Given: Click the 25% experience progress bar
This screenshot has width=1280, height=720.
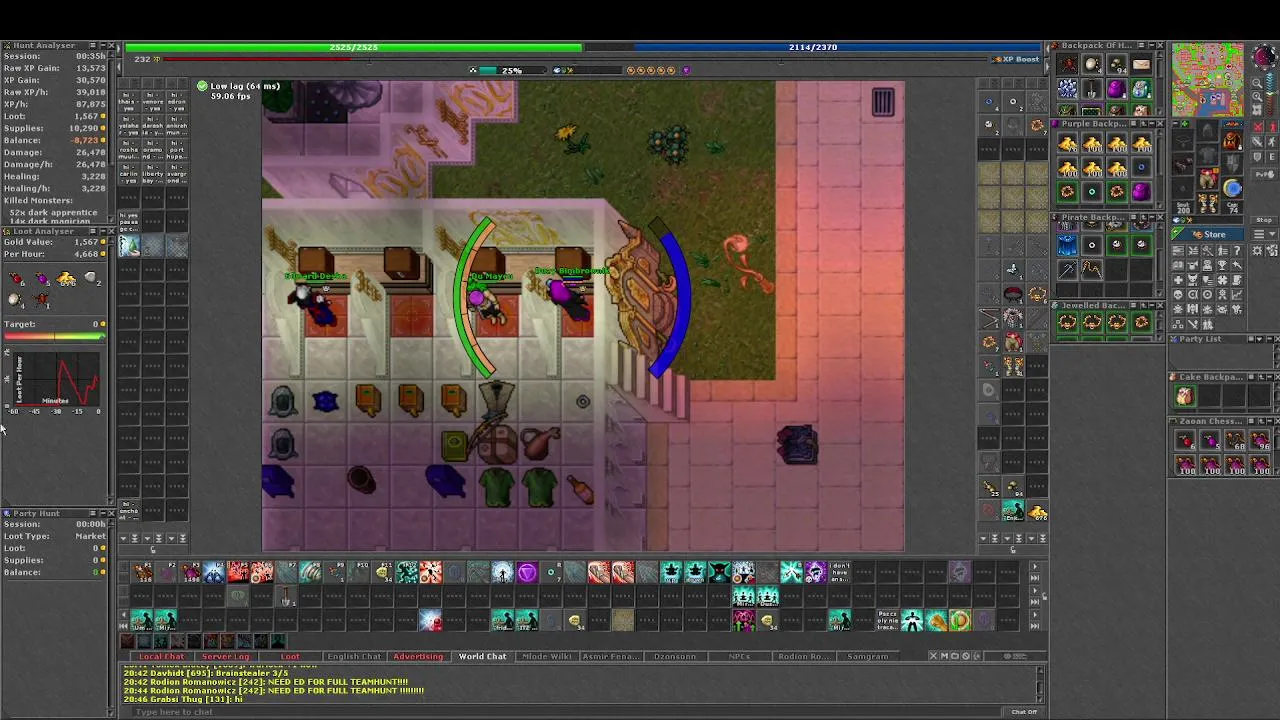Looking at the screenshot, I should (x=511, y=70).
